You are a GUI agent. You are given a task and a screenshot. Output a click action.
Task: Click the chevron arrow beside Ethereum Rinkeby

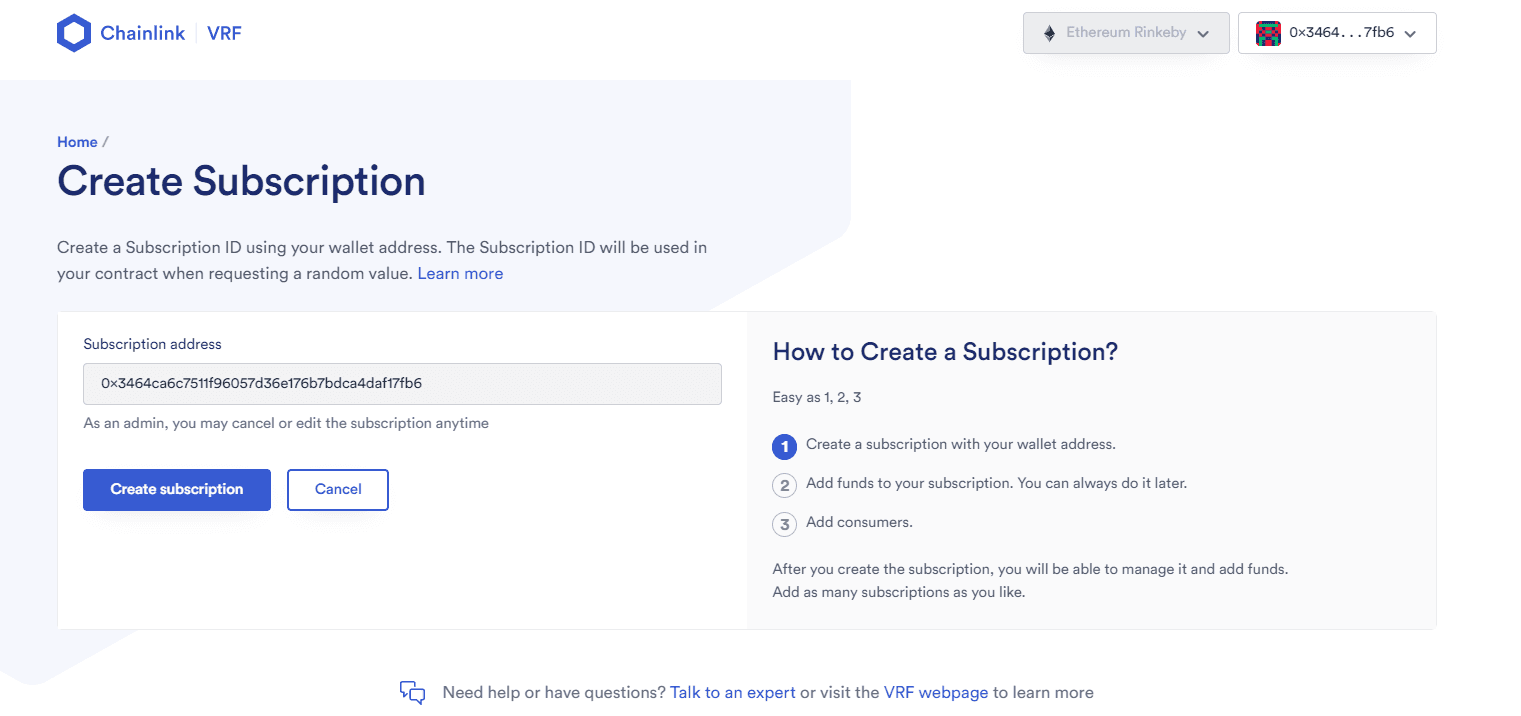click(1203, 34)
